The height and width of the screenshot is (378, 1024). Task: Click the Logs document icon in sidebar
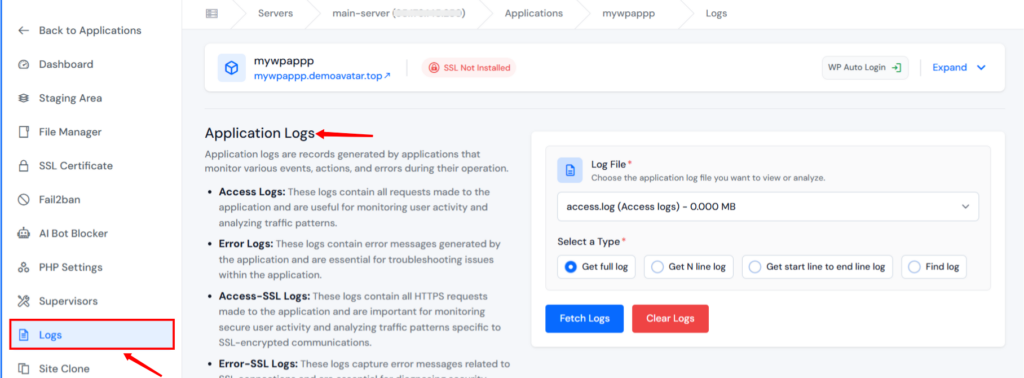click(x=24, y=336)
